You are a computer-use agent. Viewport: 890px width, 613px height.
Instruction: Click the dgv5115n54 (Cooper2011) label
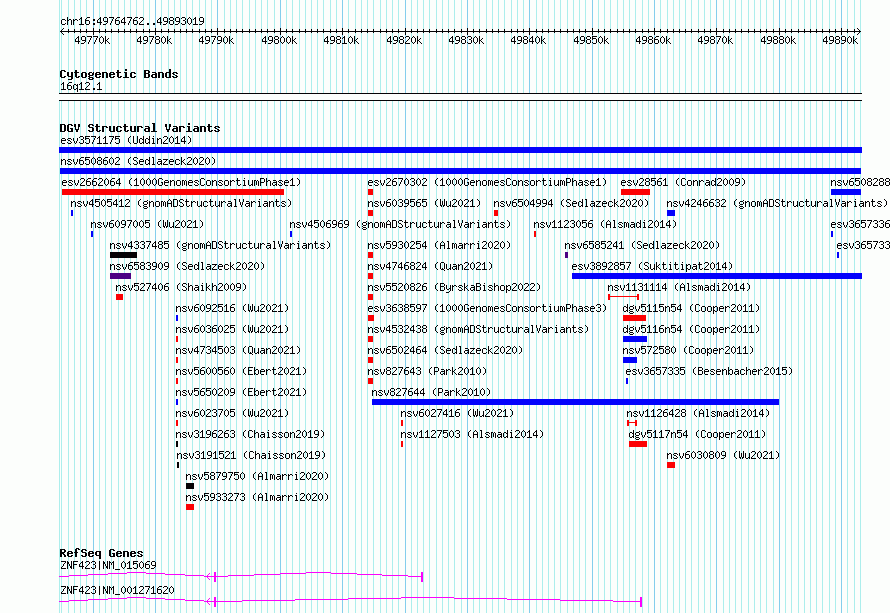click(x=691, y=308)
